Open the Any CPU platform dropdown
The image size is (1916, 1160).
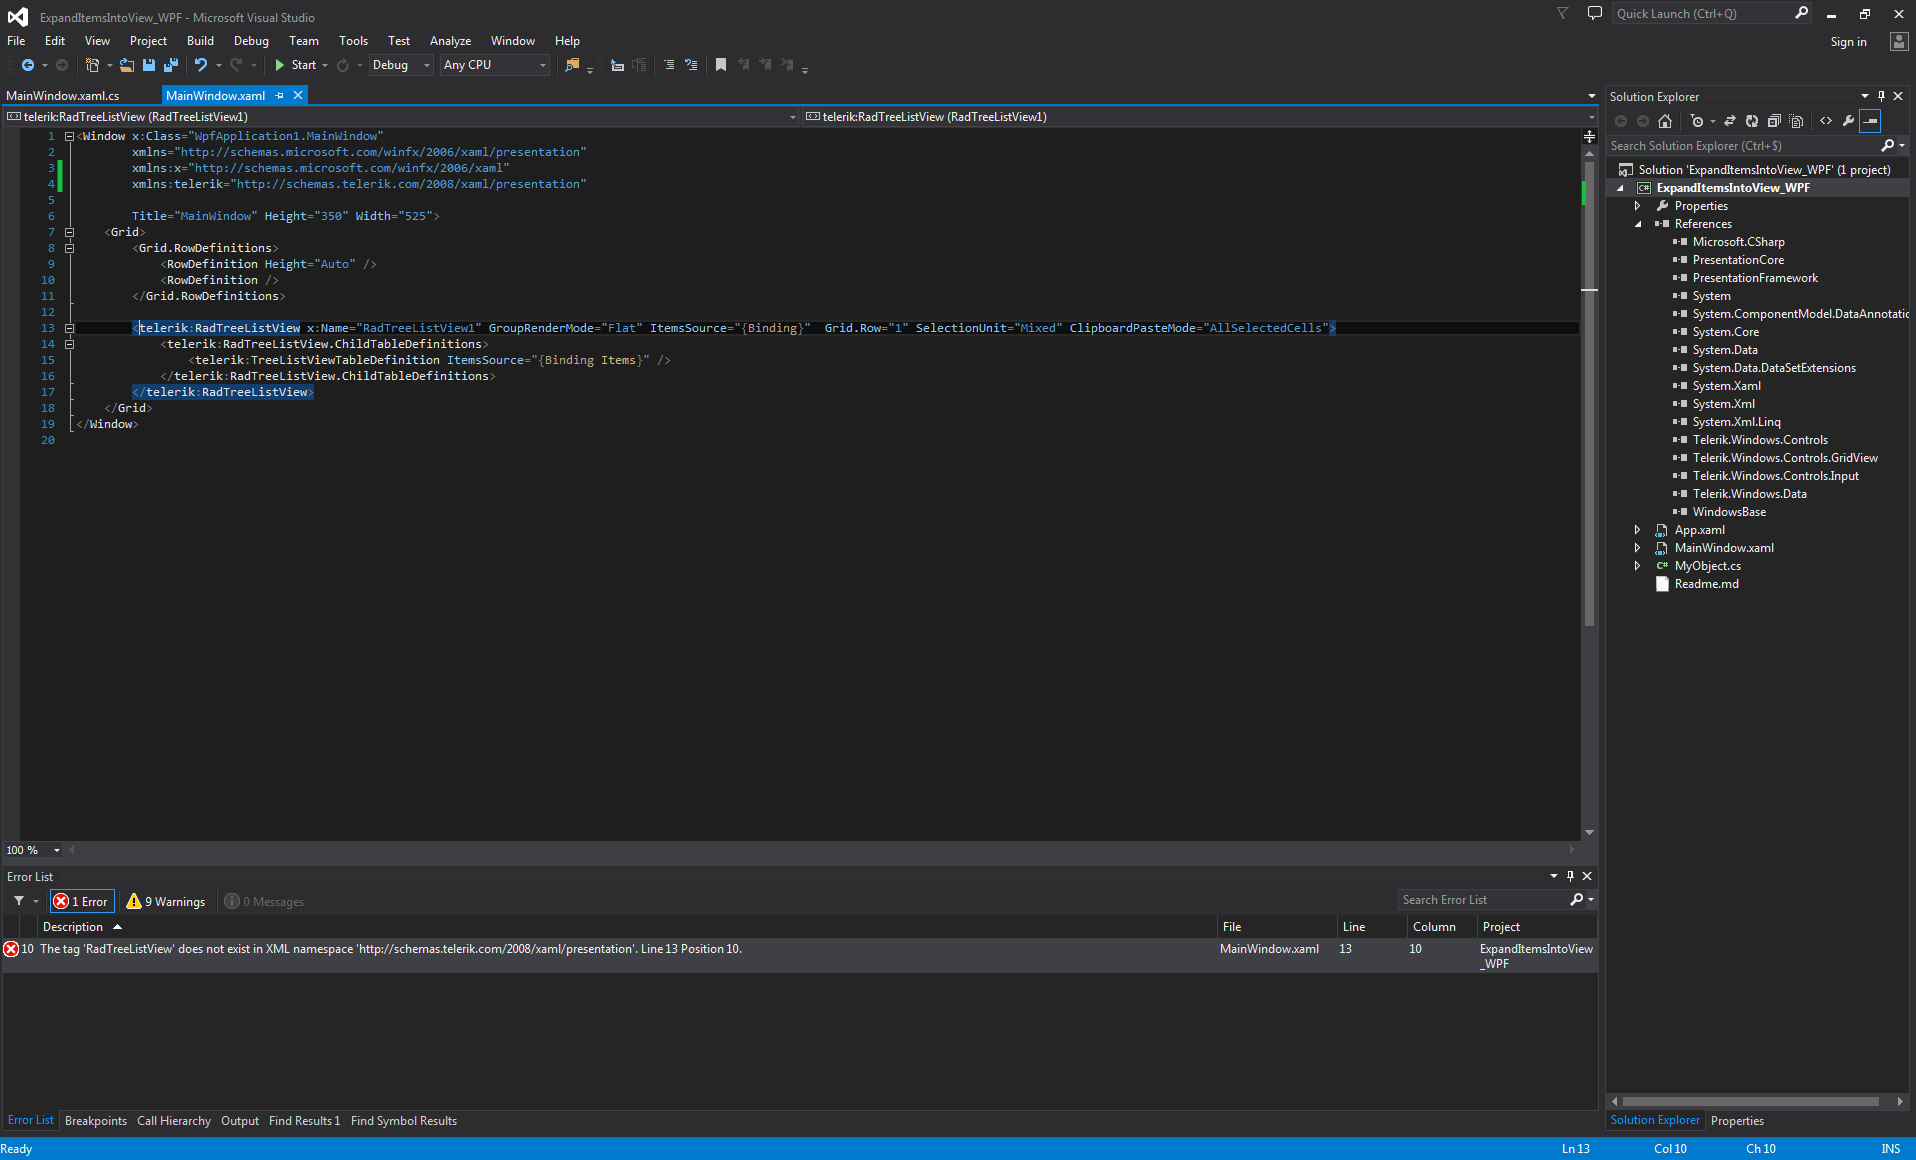(495, 65)
